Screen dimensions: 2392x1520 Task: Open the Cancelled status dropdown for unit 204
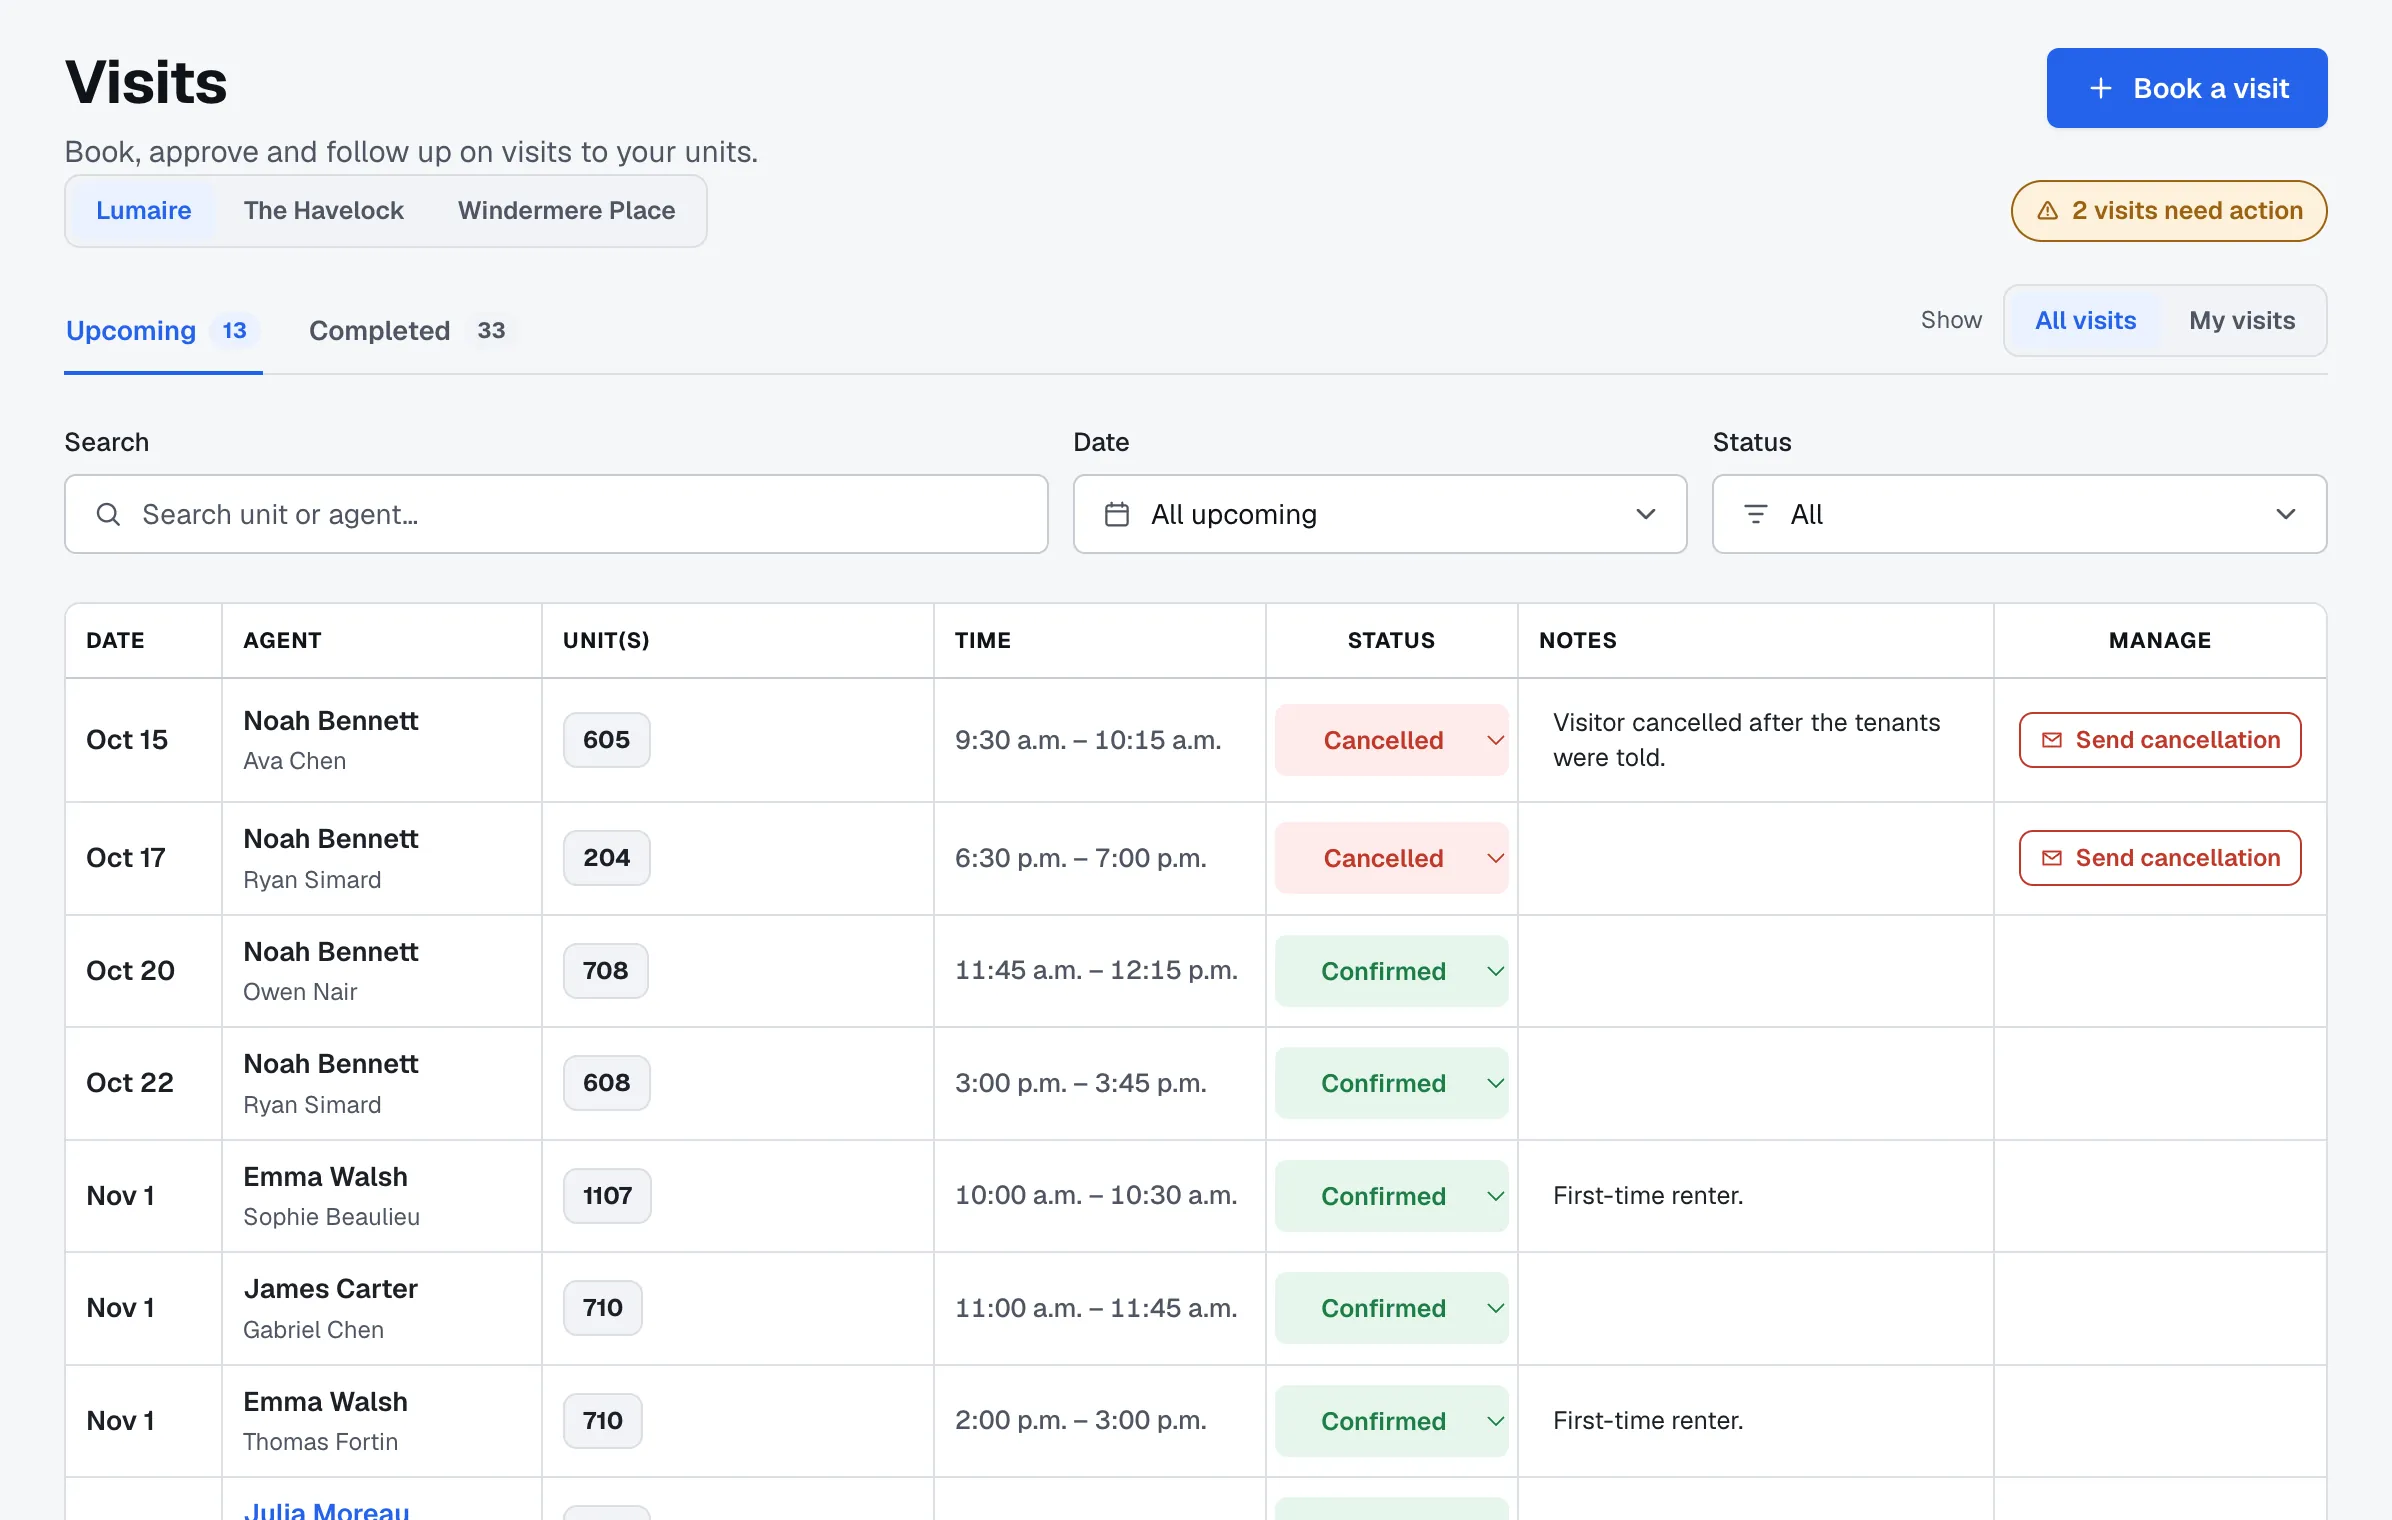1391,858
